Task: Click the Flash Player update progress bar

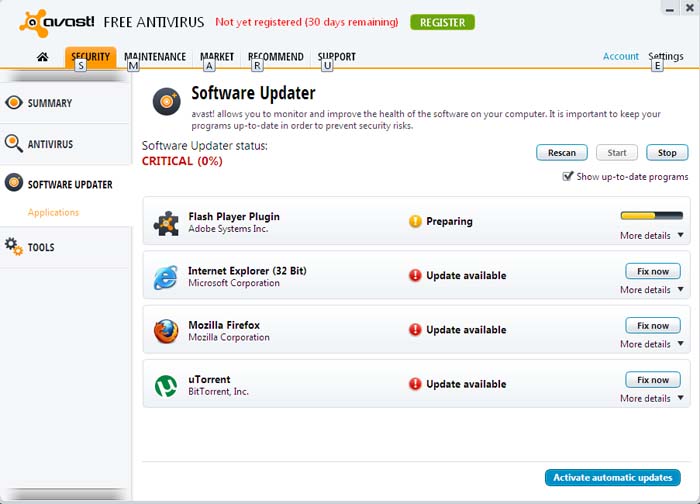Action: click(x=652, y=216)
